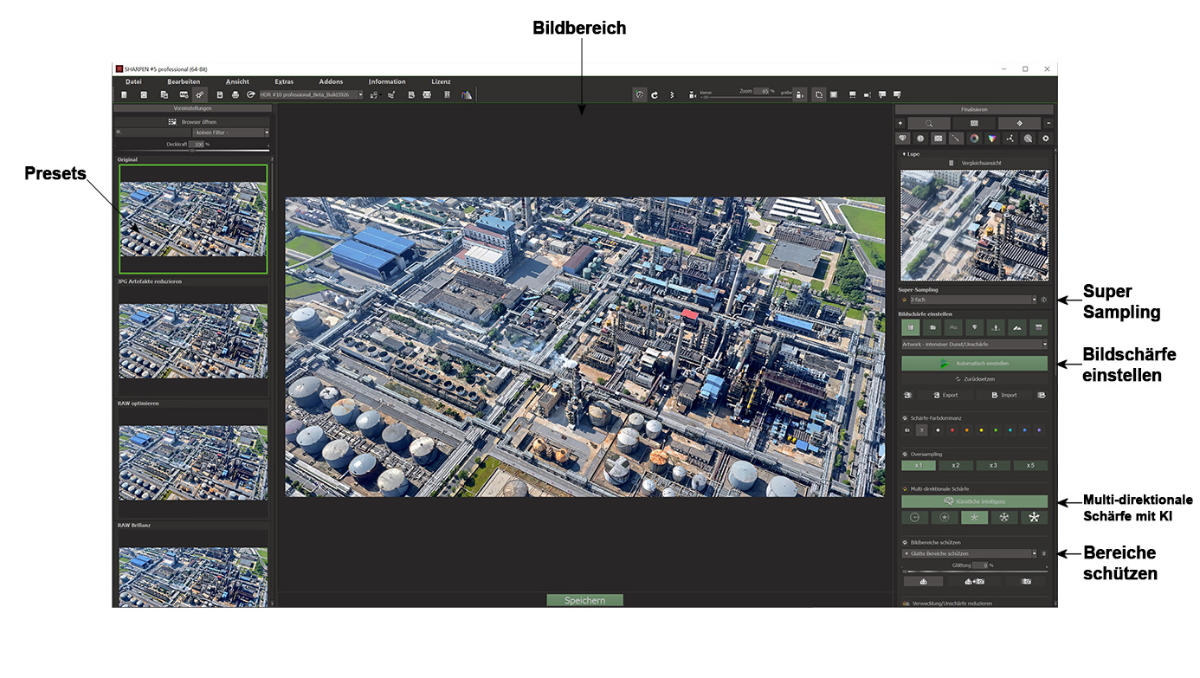The image size is (1200, 678).
Task: Open the 'keinen Filter' dropdown
Action: [231, 132]
